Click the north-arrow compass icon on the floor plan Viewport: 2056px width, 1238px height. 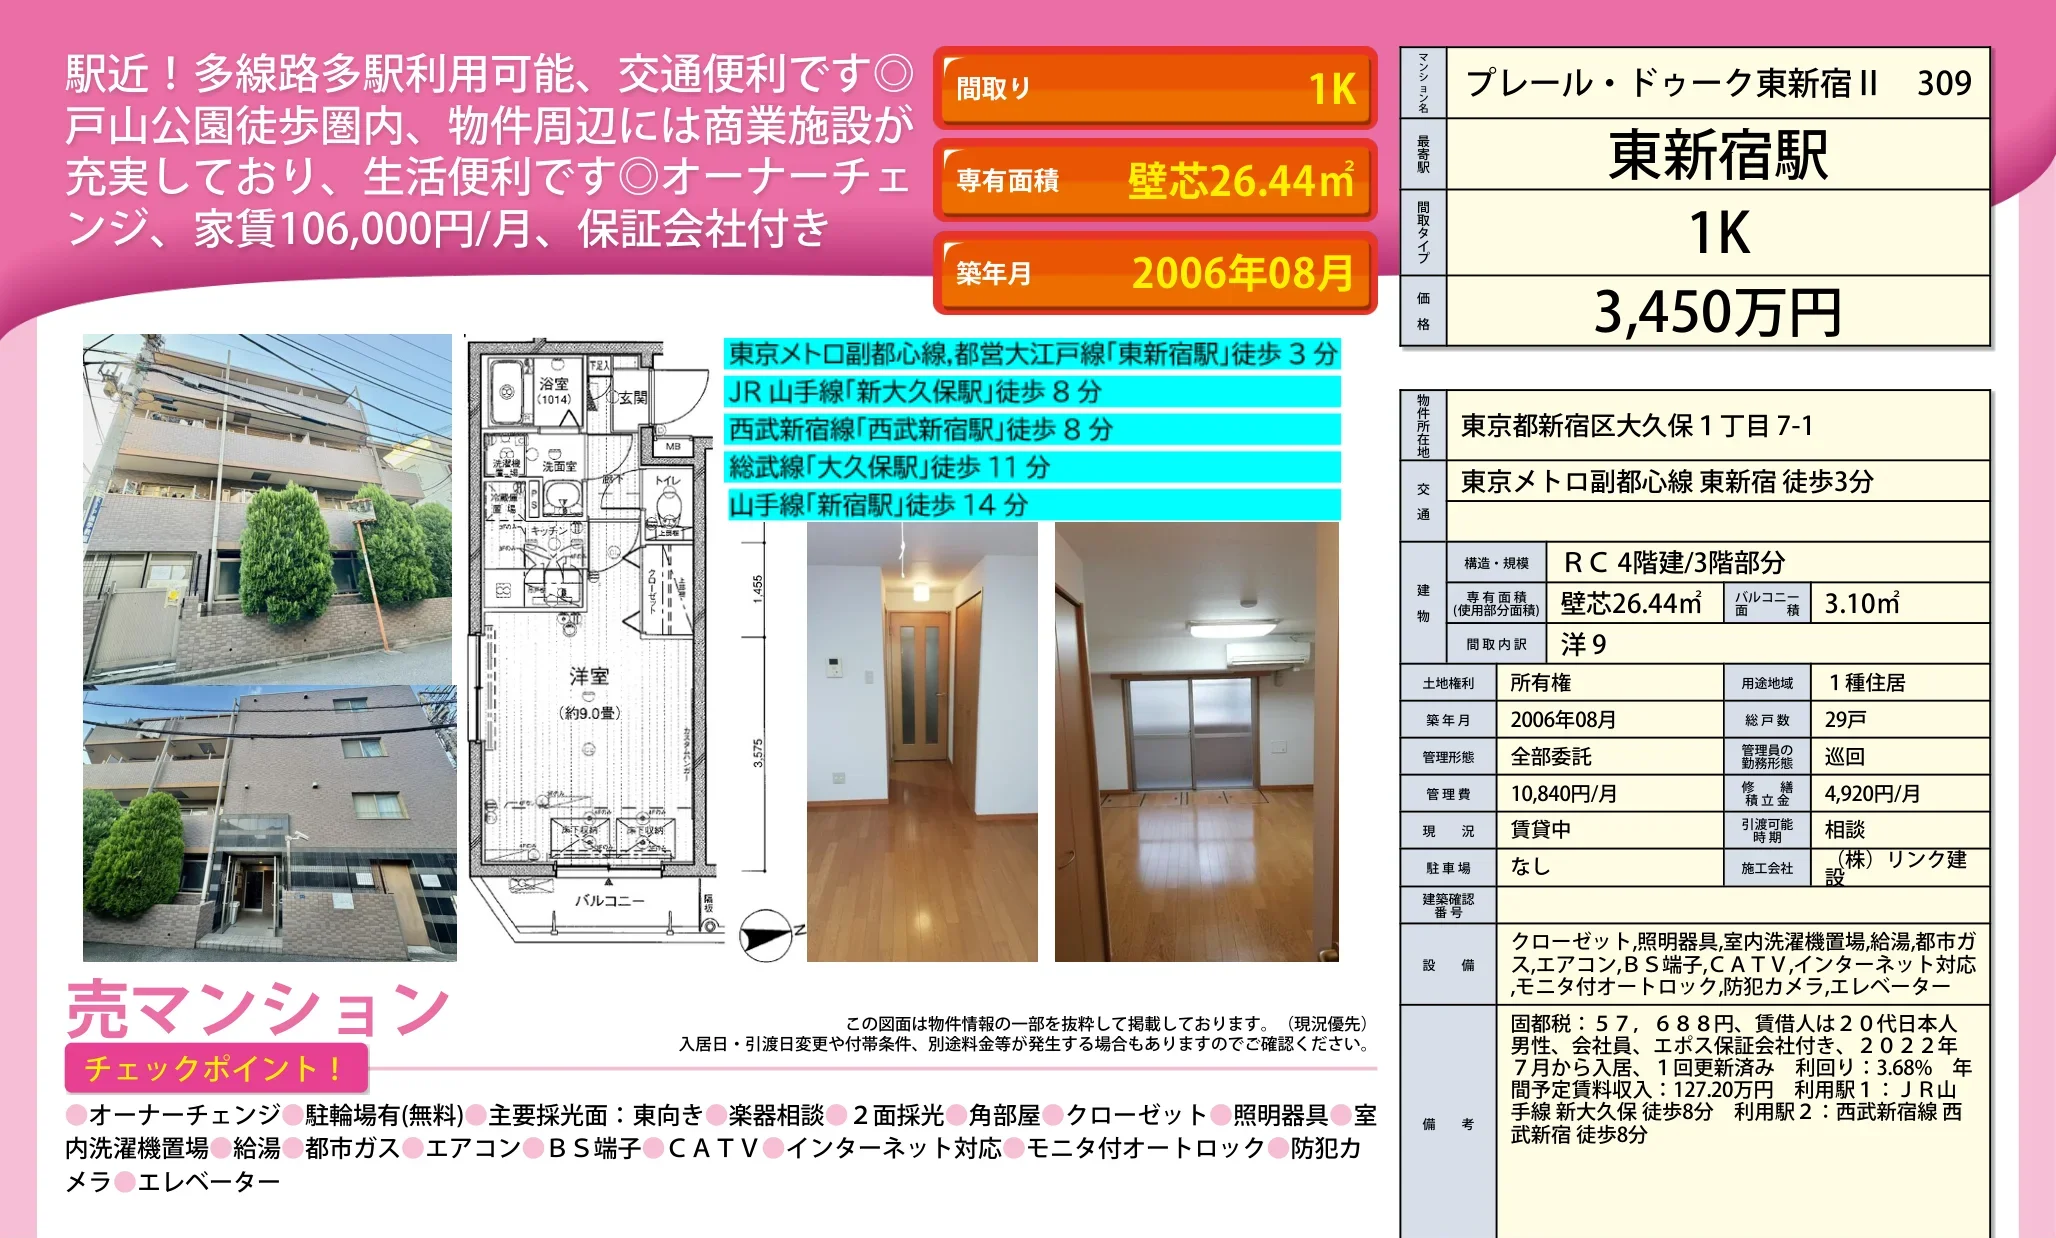tap(766, 933)
